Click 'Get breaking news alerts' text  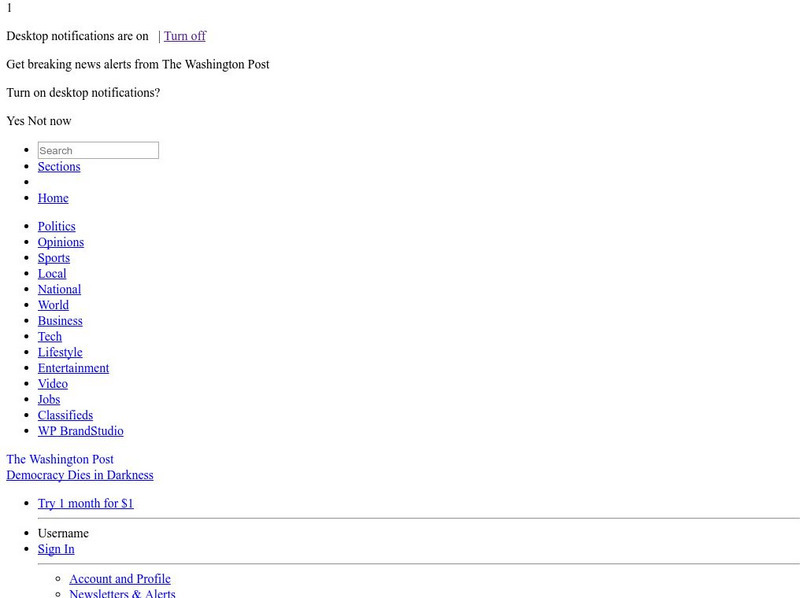tap(138, 65)
